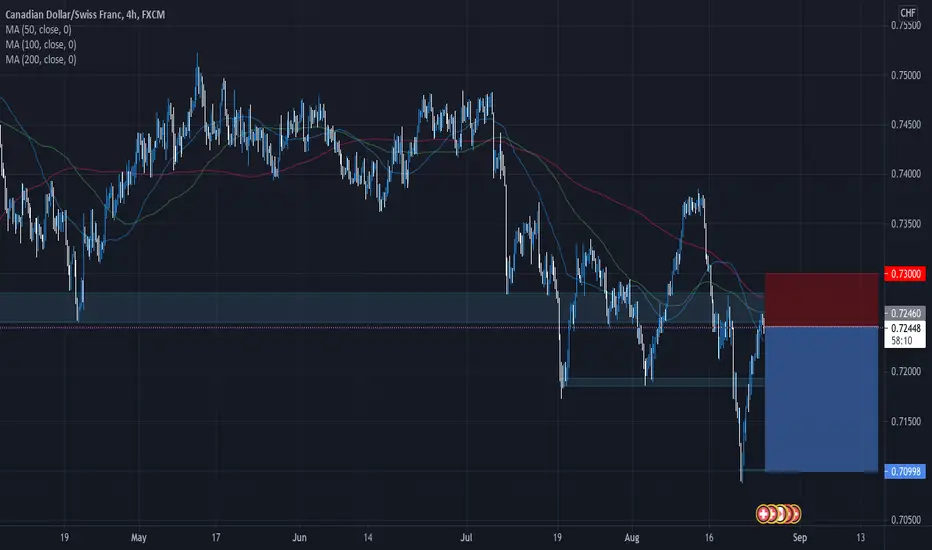Screen dimensions: 932x550
Task: Click the Sep label on the time axis
Action: pos(800,538)
